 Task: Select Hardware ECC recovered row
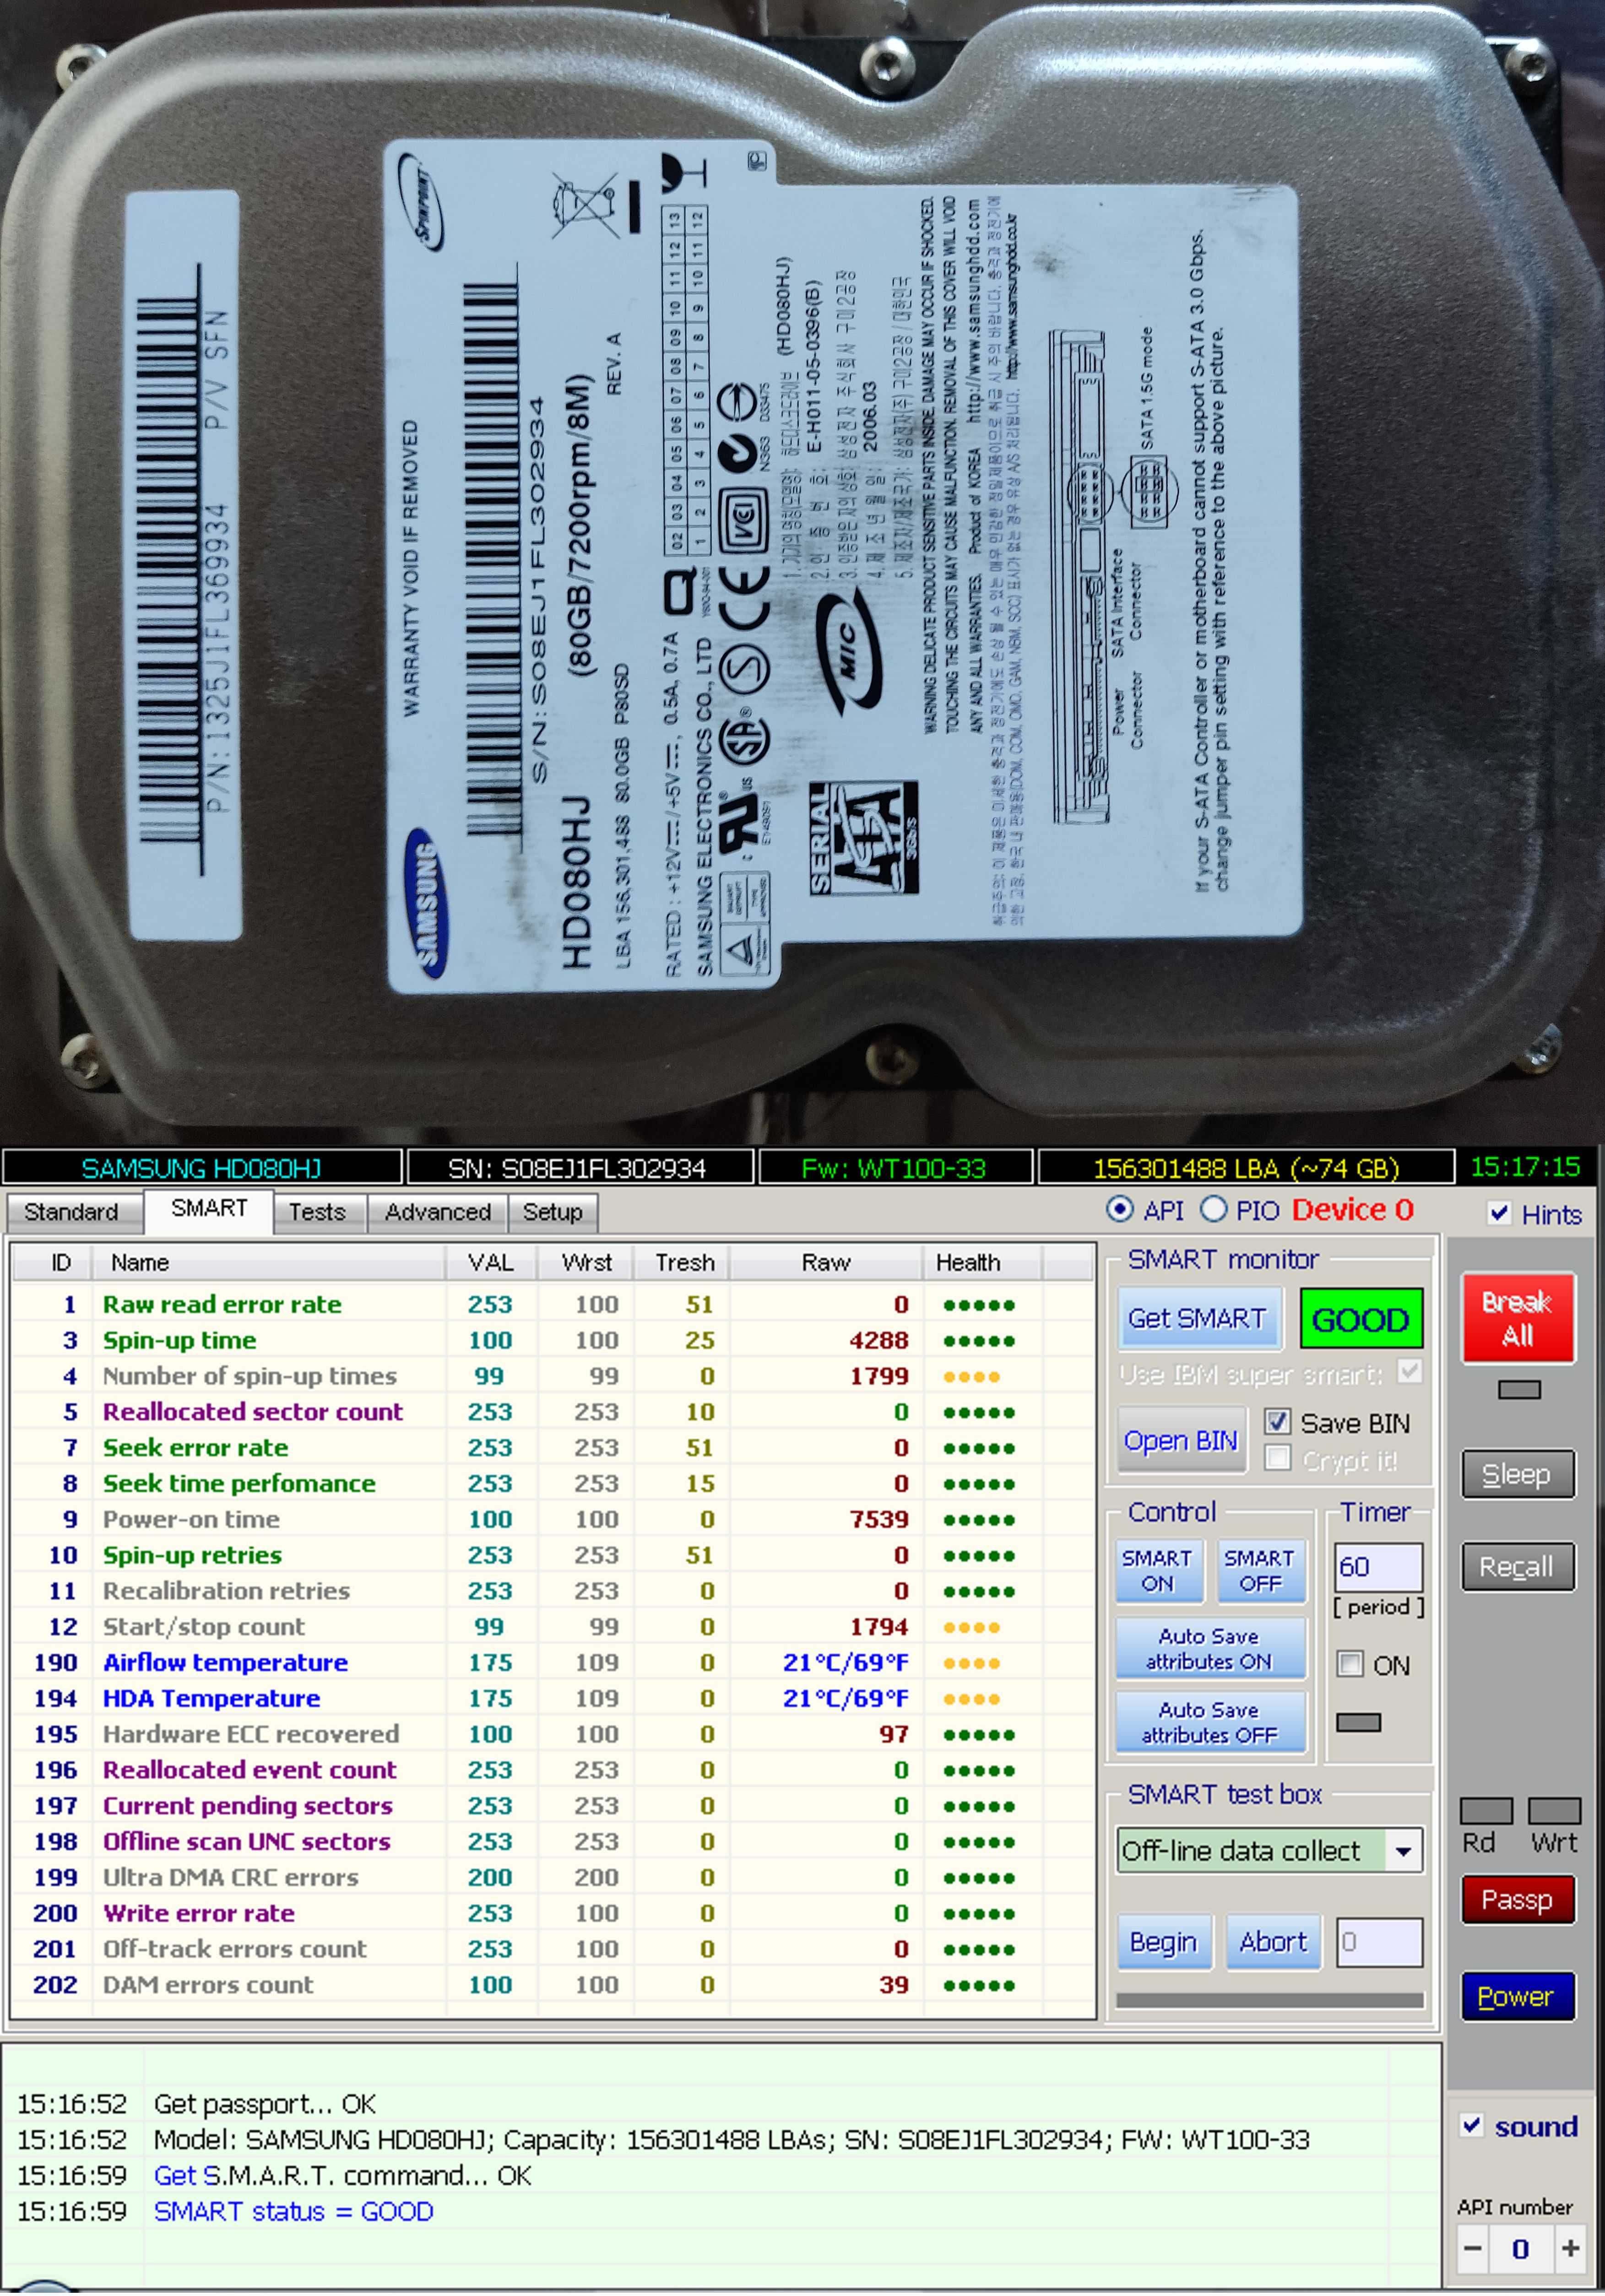(x=553, y=1734)
